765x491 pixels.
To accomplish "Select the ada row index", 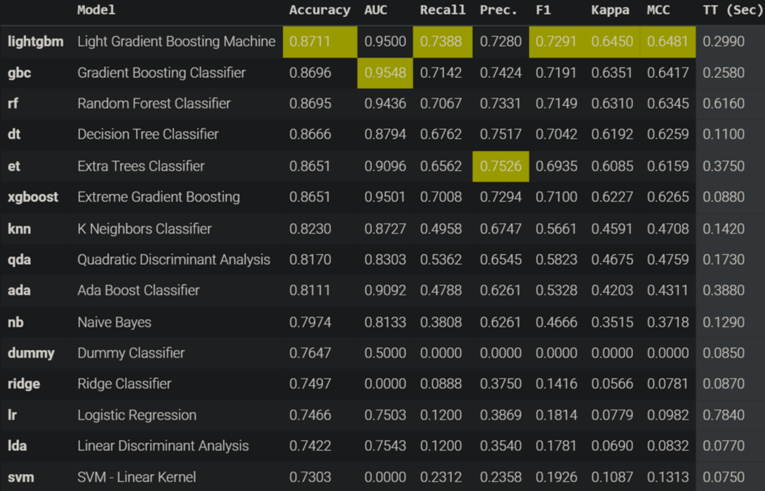I will tap(19, 290).
